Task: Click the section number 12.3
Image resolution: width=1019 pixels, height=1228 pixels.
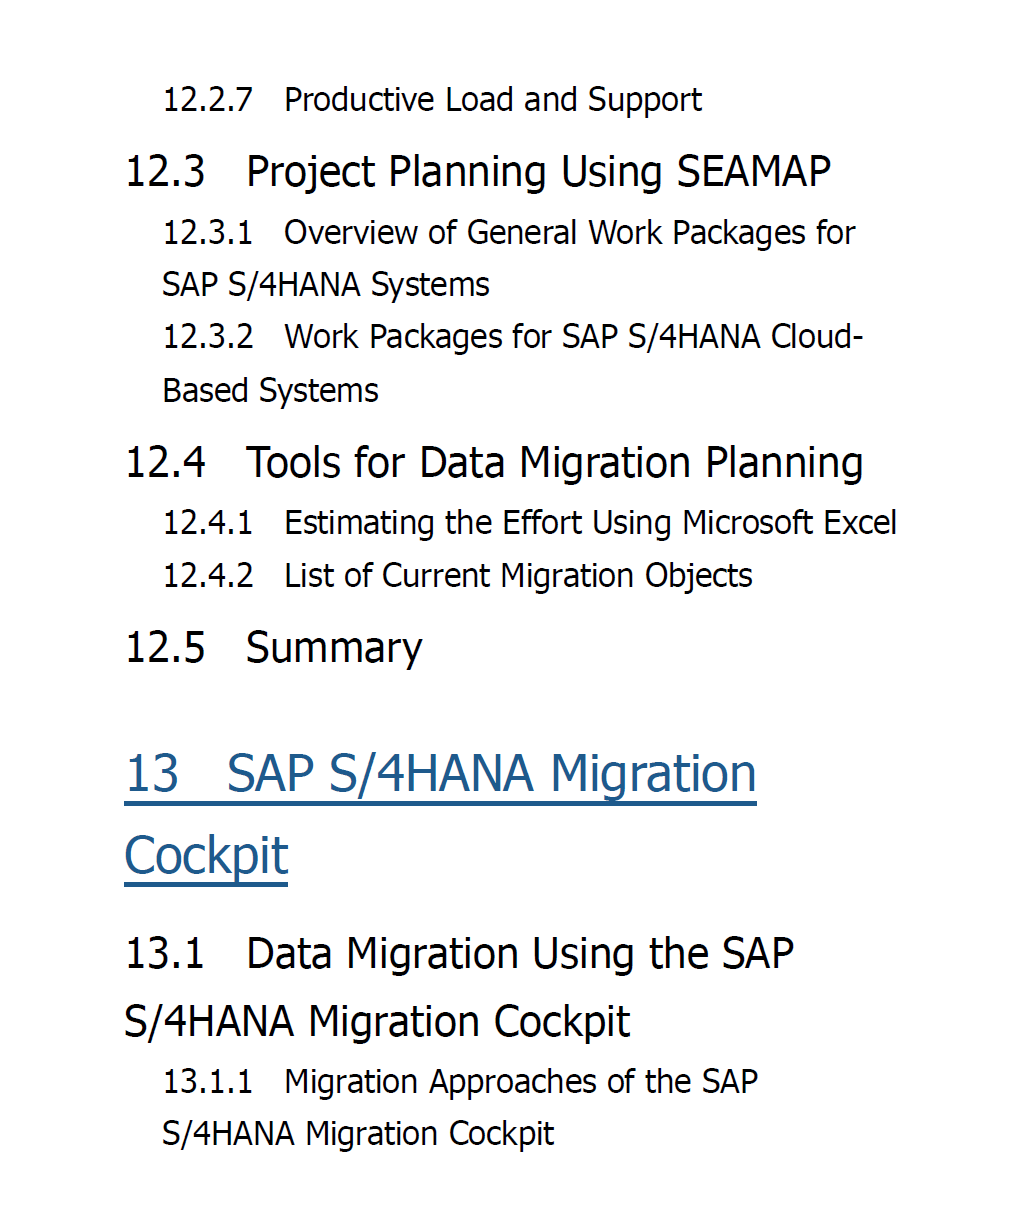Action: (x=165, y=171)
